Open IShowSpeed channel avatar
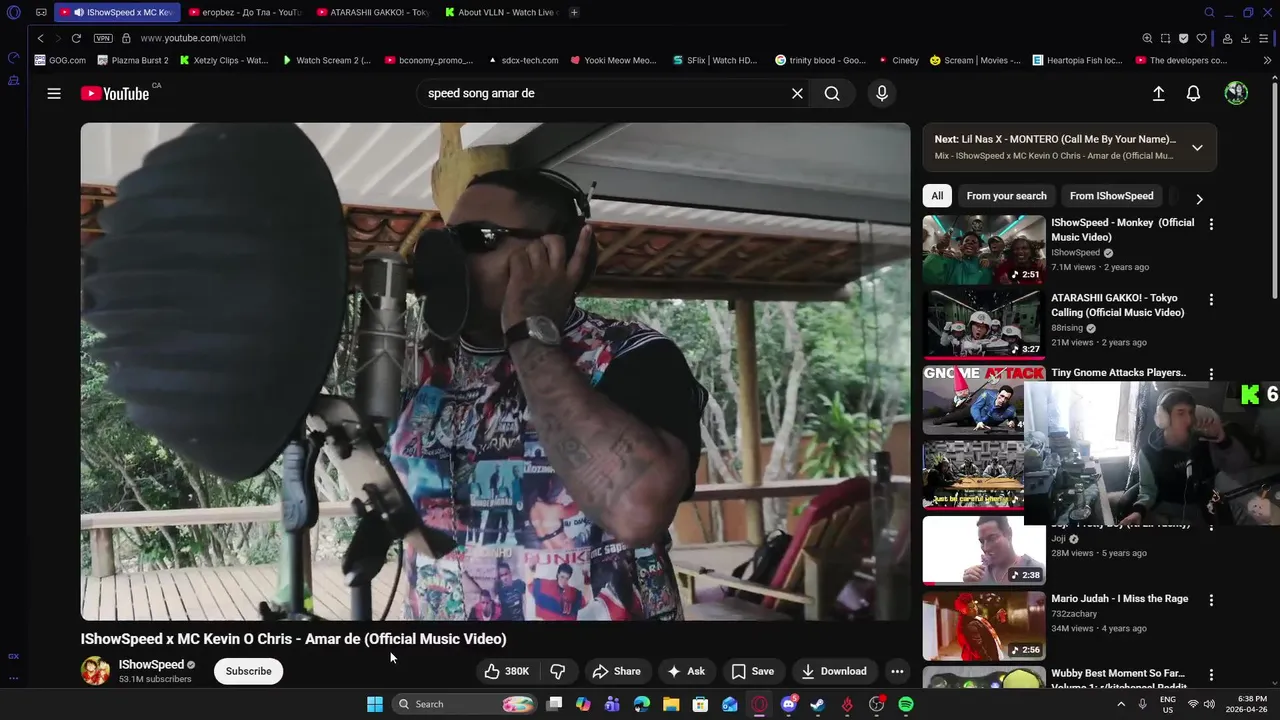Screen dimensions: 1280x720 (95, 671)
